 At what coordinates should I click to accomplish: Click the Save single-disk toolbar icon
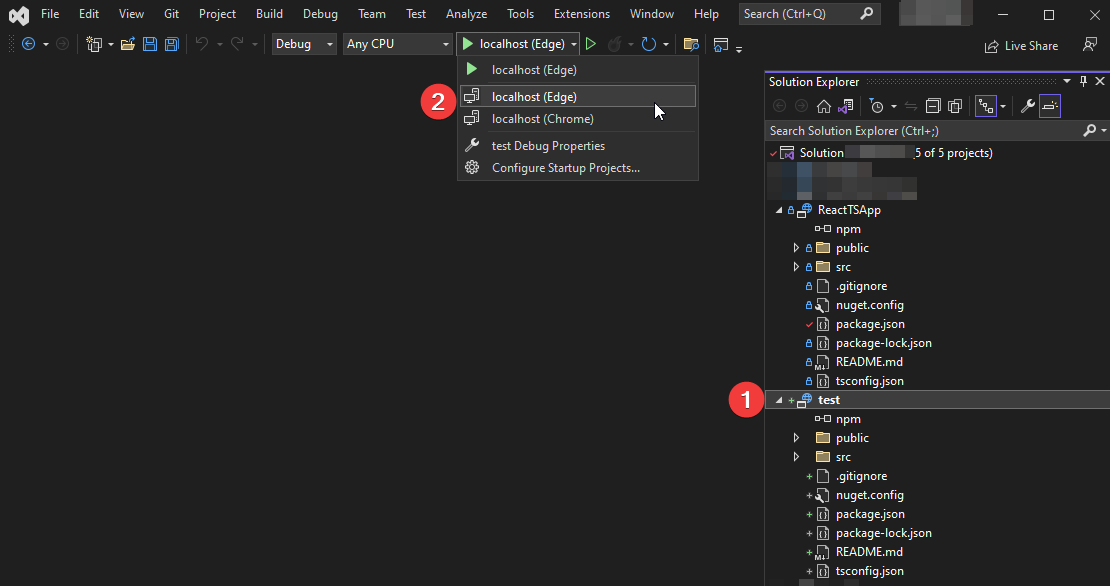click(x=149, y=44)
